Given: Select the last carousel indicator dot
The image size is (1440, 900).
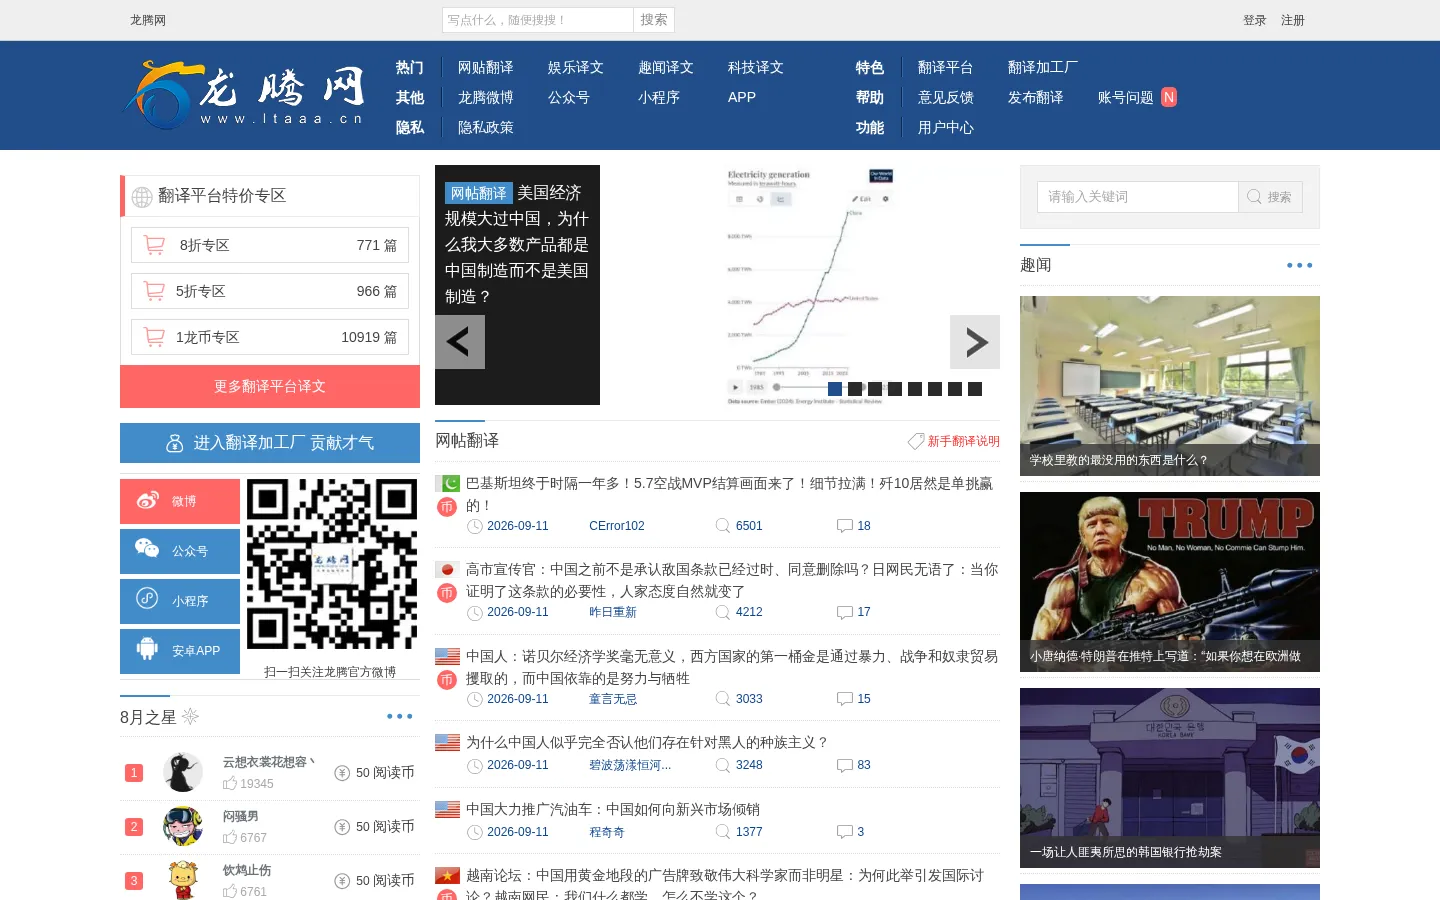Looking at the screenshot, I should (x=975, y=389).
